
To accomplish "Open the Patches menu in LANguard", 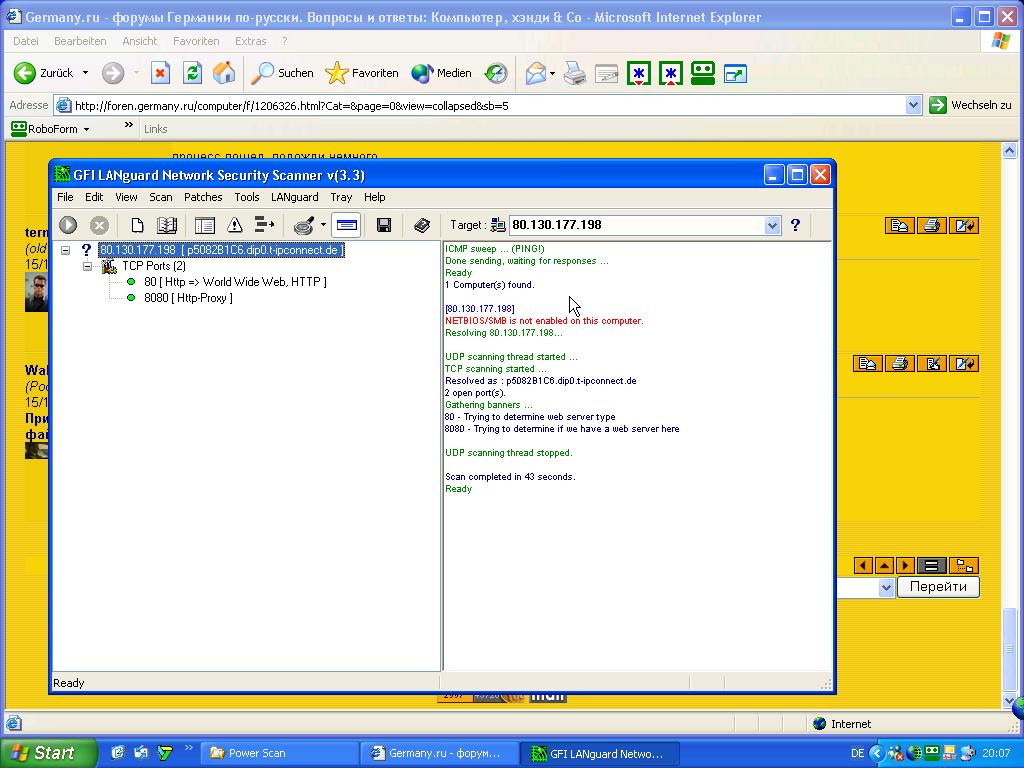I will point(203,197).
